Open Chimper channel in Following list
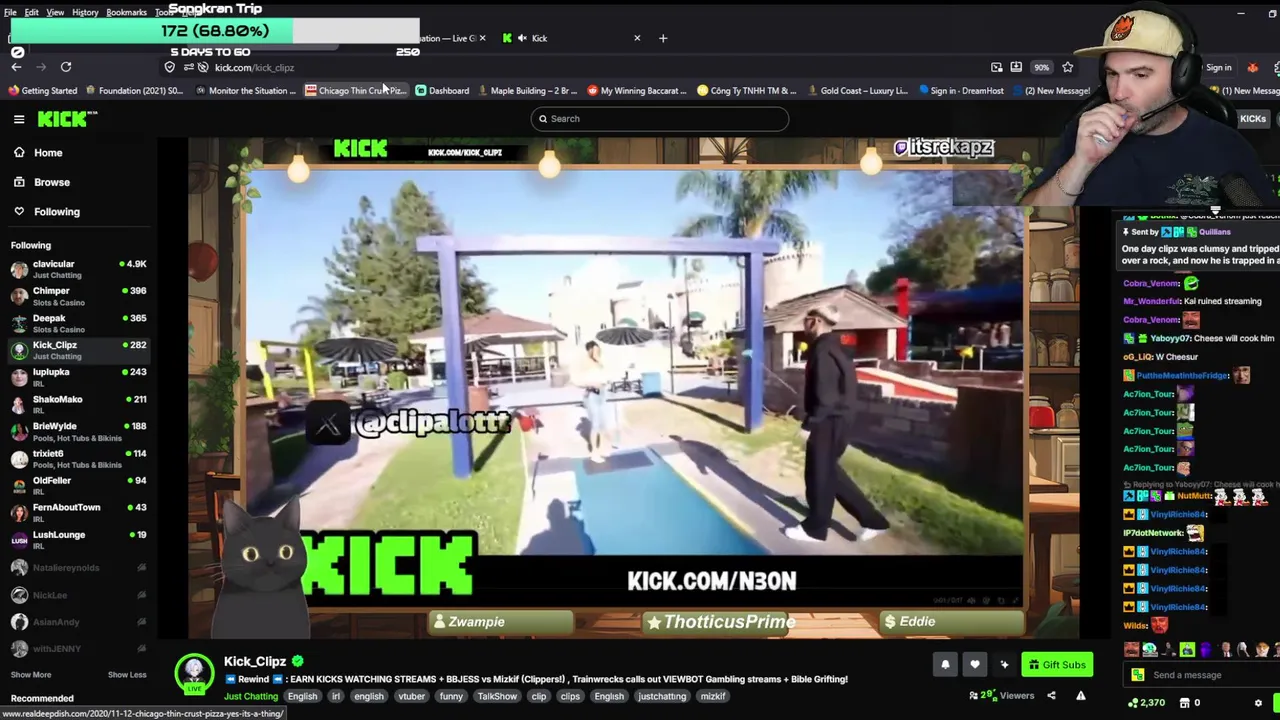 tap(78, 296)
